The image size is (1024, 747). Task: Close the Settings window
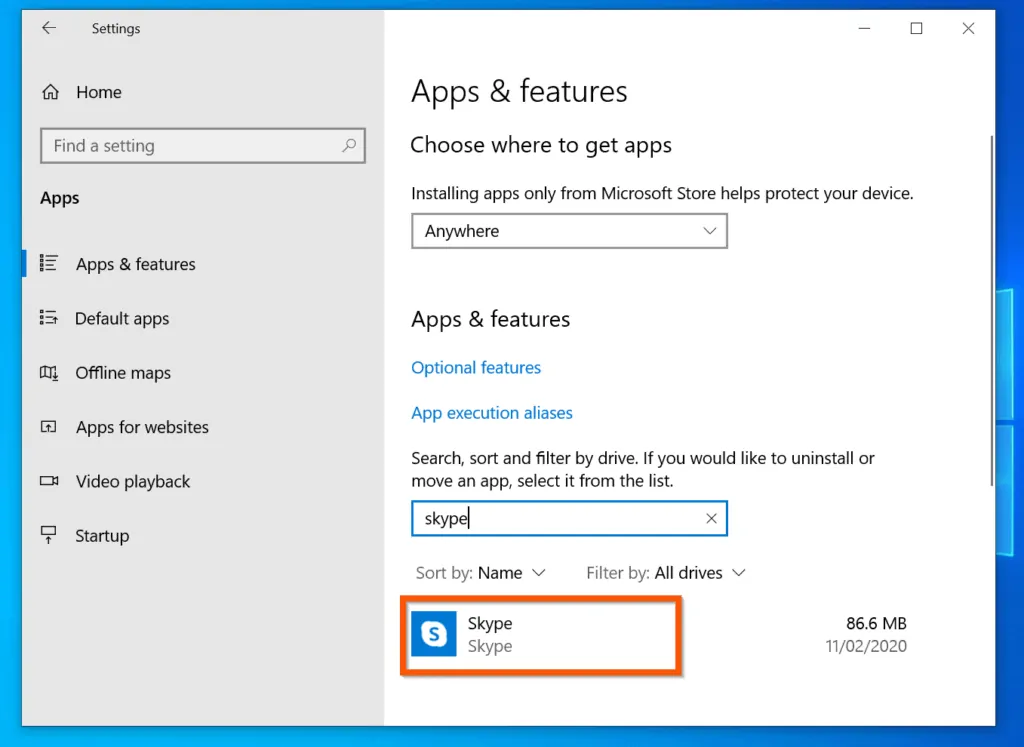pos(968,28)
